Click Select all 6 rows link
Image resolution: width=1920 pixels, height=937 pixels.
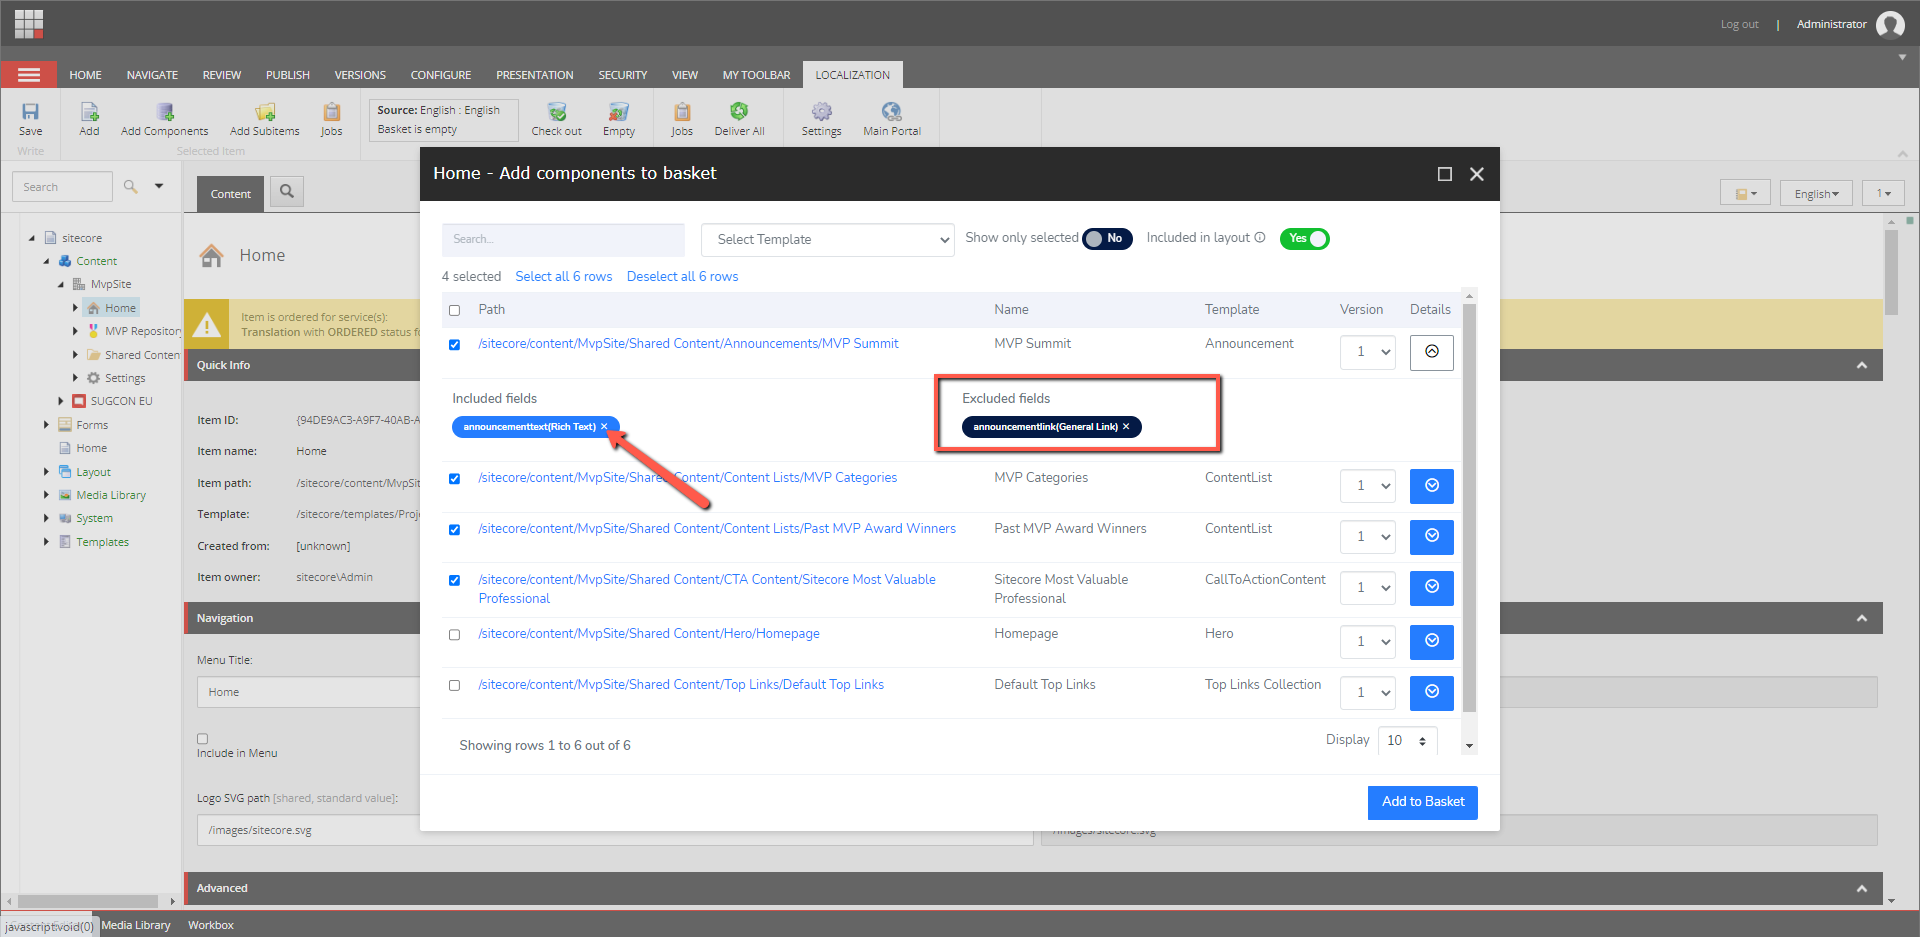(564, 277)
